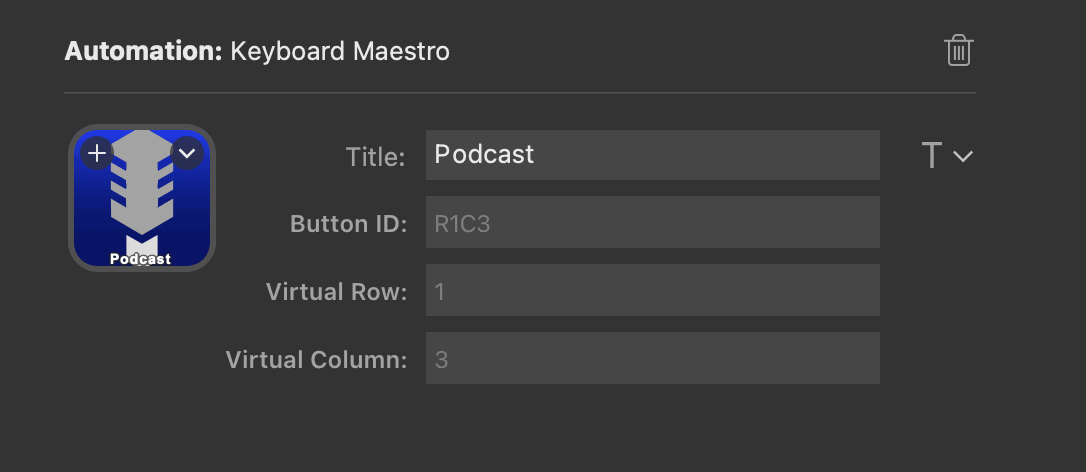1086x472 pixels.
Task: Click the plus icon on the Podcast button image
Action: point(97,153)
